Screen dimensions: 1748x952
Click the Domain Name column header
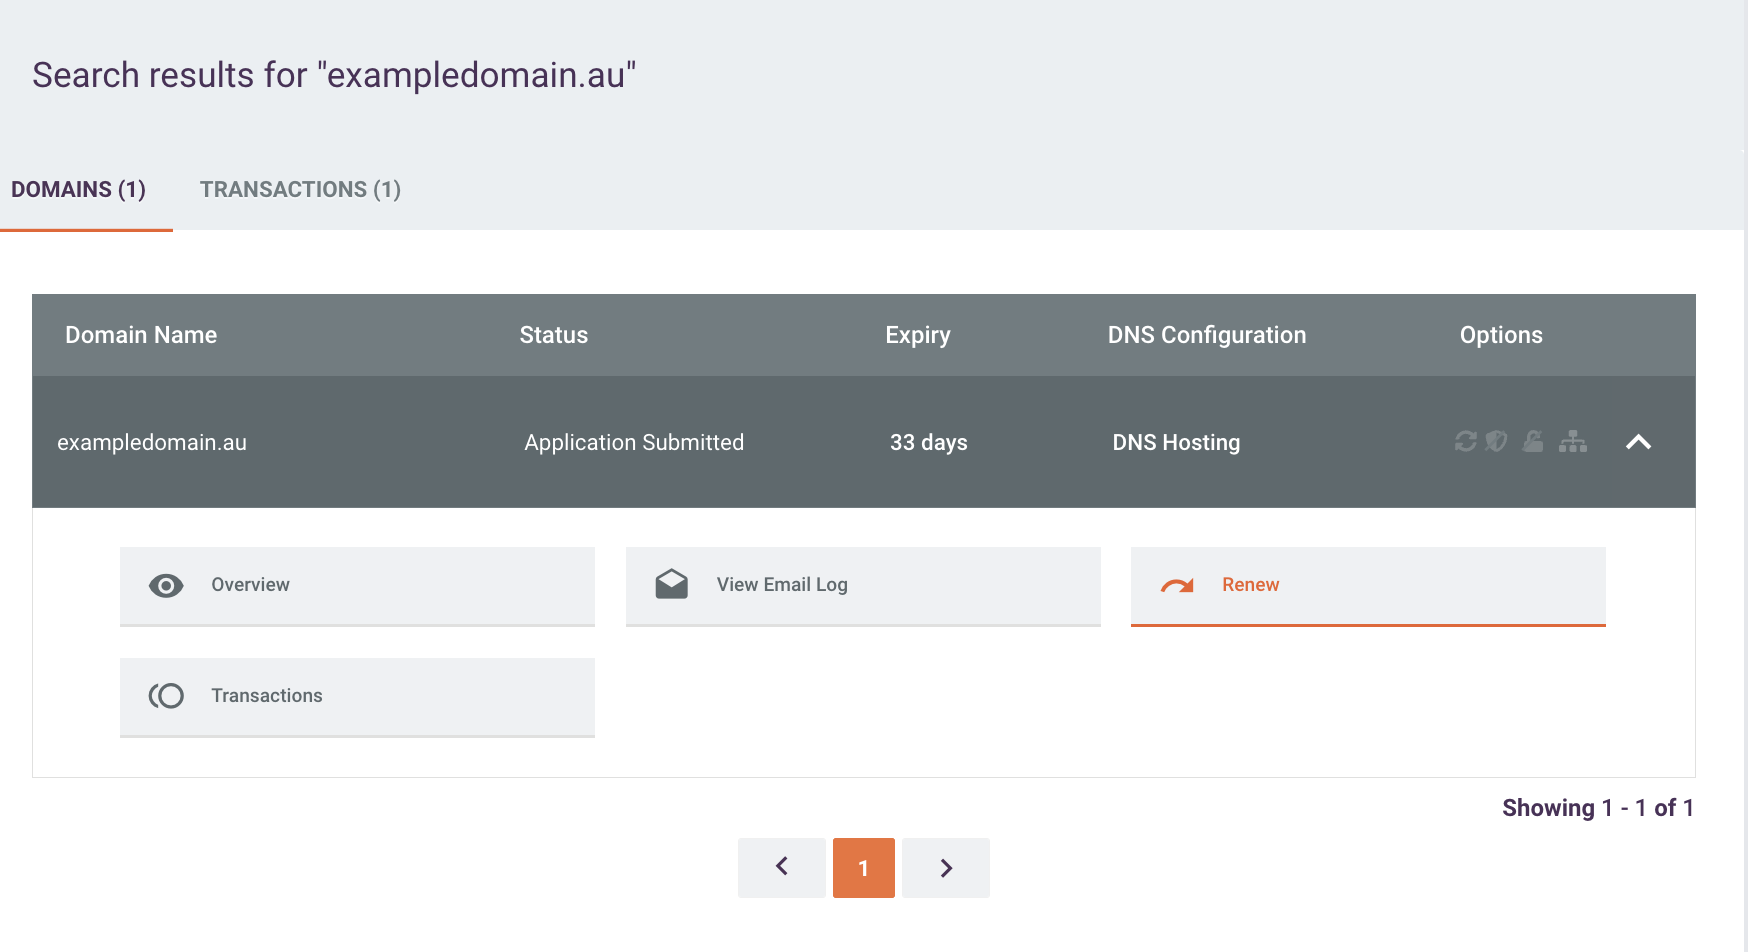click(141, 335)
